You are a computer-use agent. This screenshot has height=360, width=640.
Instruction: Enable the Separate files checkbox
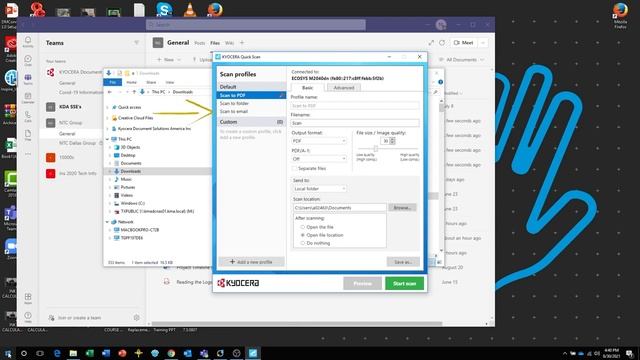tap(294, 169)
